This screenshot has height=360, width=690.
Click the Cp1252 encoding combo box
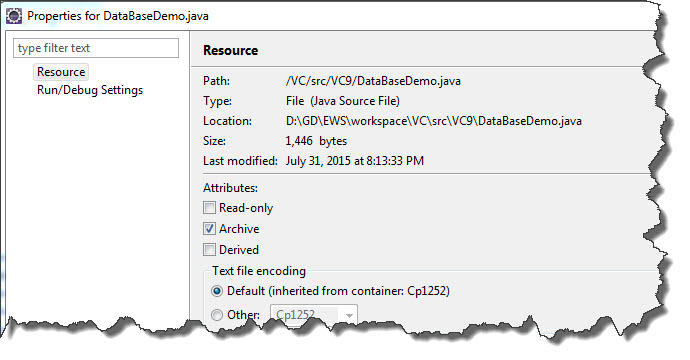(313, 315)
